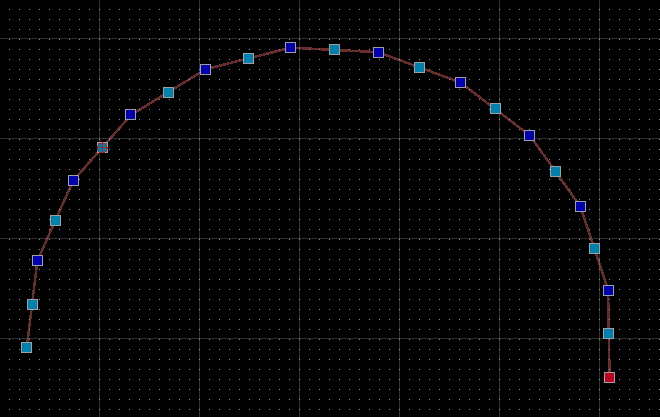Screen dimensions: 660x417
Task: Select the seventh node from the left end
Action: point(130,114)
